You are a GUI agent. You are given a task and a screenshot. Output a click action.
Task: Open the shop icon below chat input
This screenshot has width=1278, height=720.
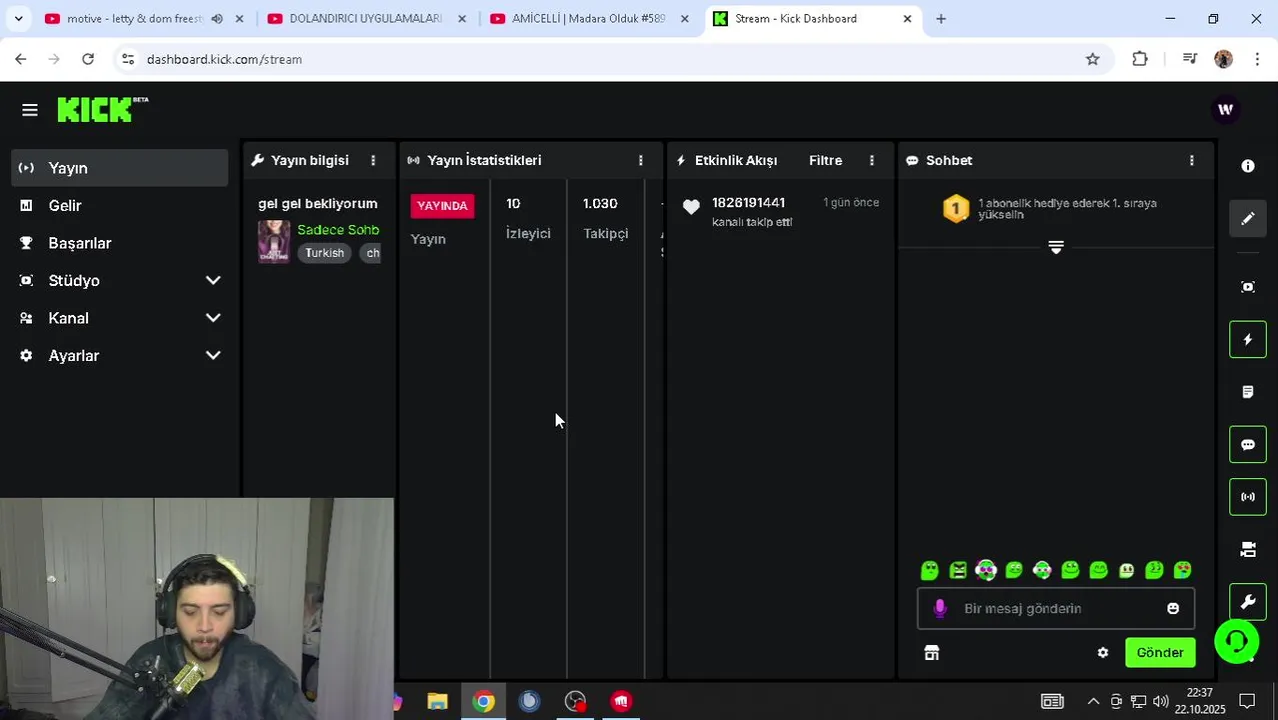932,653
